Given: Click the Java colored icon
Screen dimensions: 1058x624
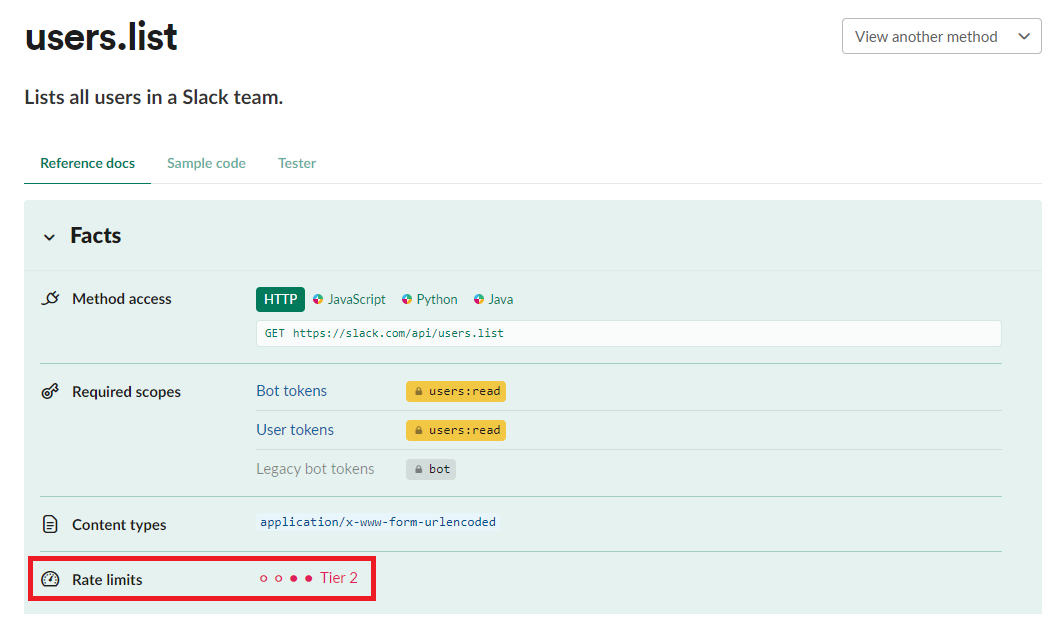Looking at the screenshot, I should (479, 300).
